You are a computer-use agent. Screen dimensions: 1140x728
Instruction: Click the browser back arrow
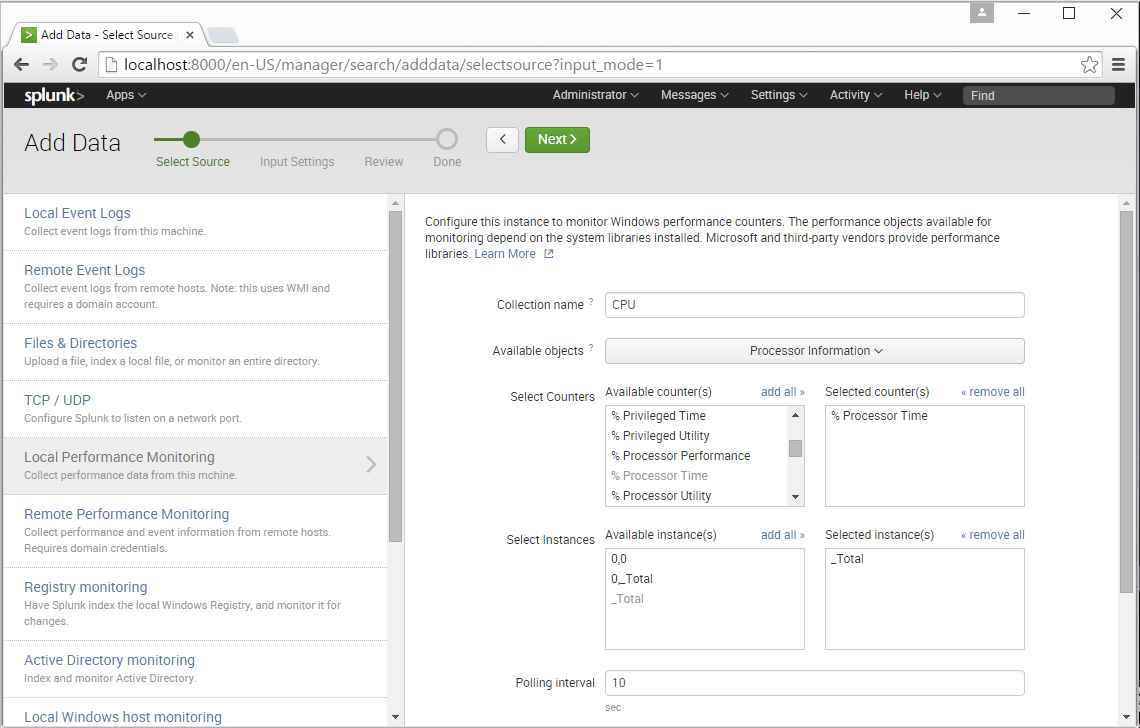[21, 65]
